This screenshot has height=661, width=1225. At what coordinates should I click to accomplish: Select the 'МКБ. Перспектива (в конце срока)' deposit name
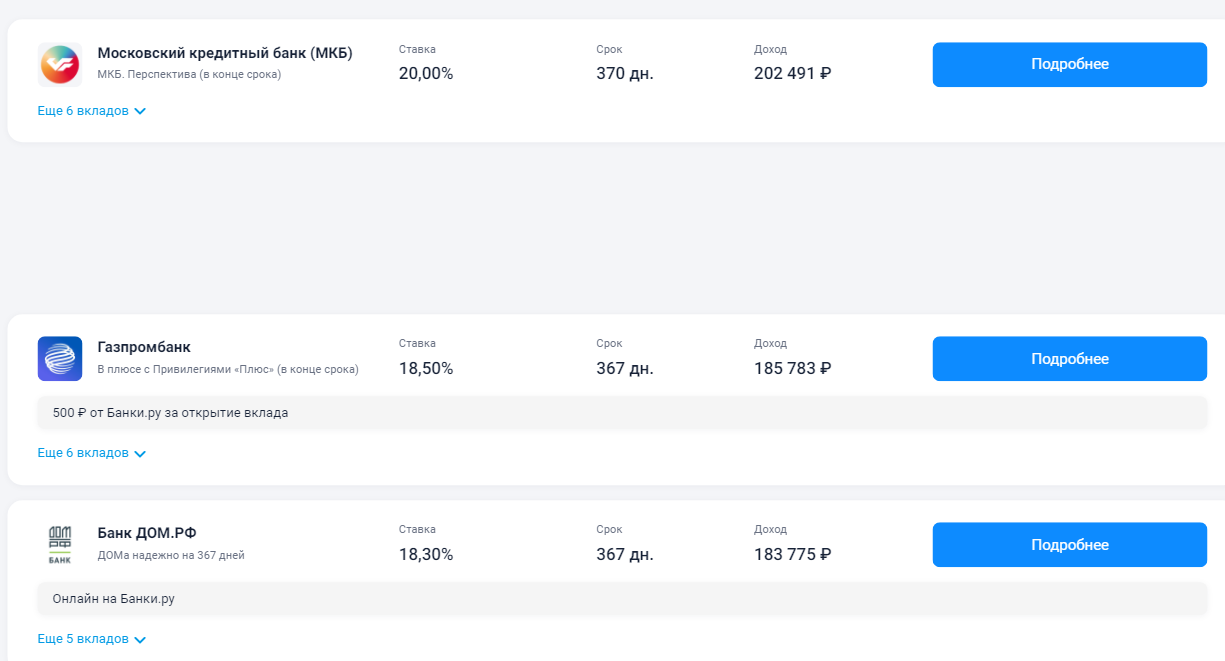click(x=189, y=74)
